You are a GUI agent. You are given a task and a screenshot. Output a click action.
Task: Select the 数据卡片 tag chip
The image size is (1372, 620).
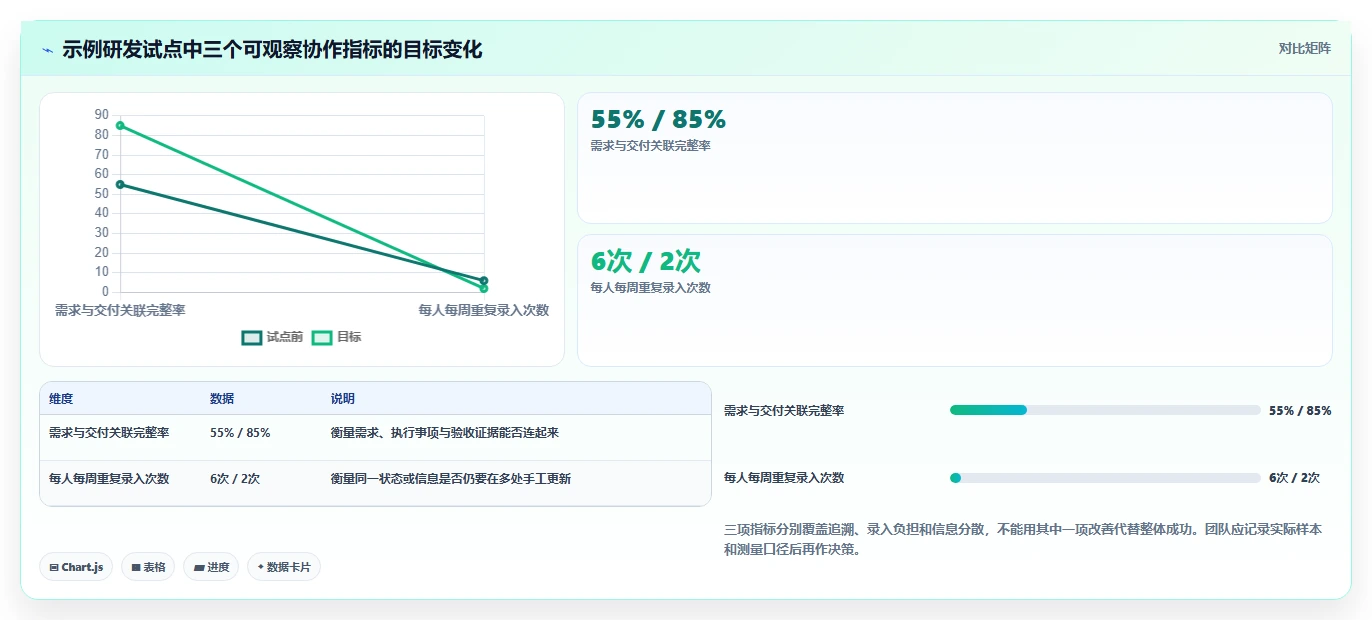tap(284, 567)
